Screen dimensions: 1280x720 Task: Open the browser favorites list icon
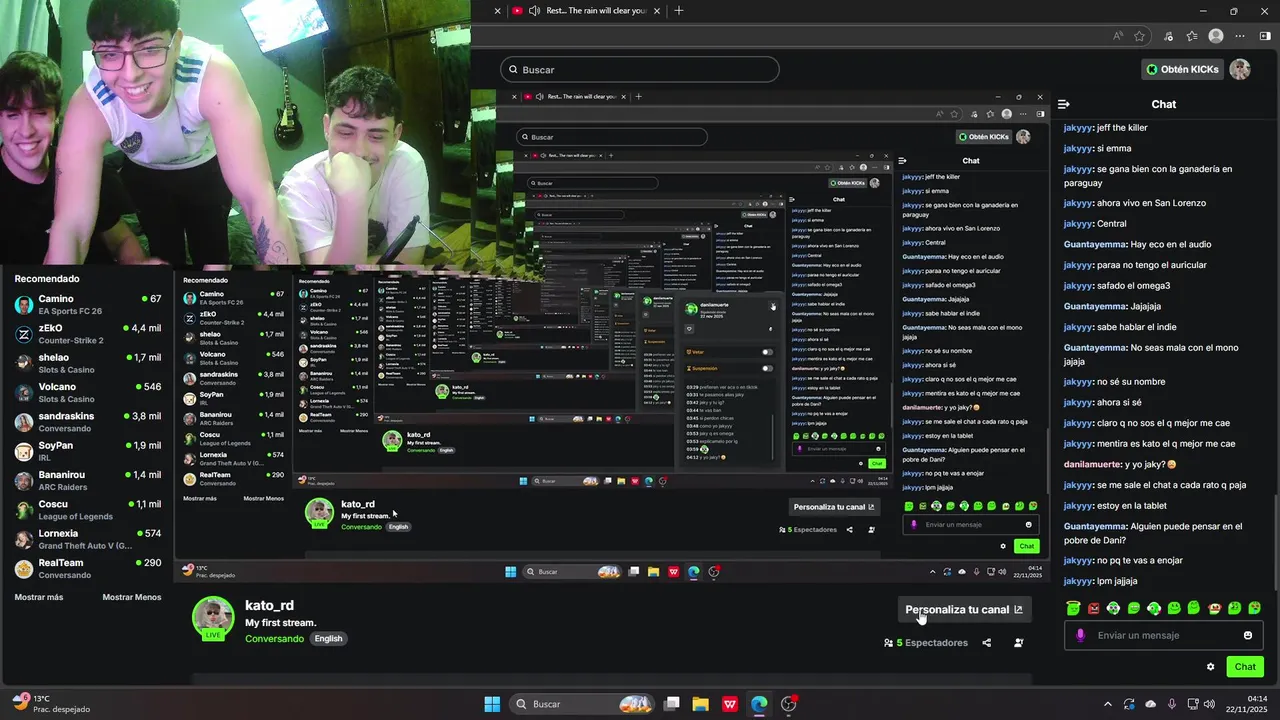(1192, 36)
